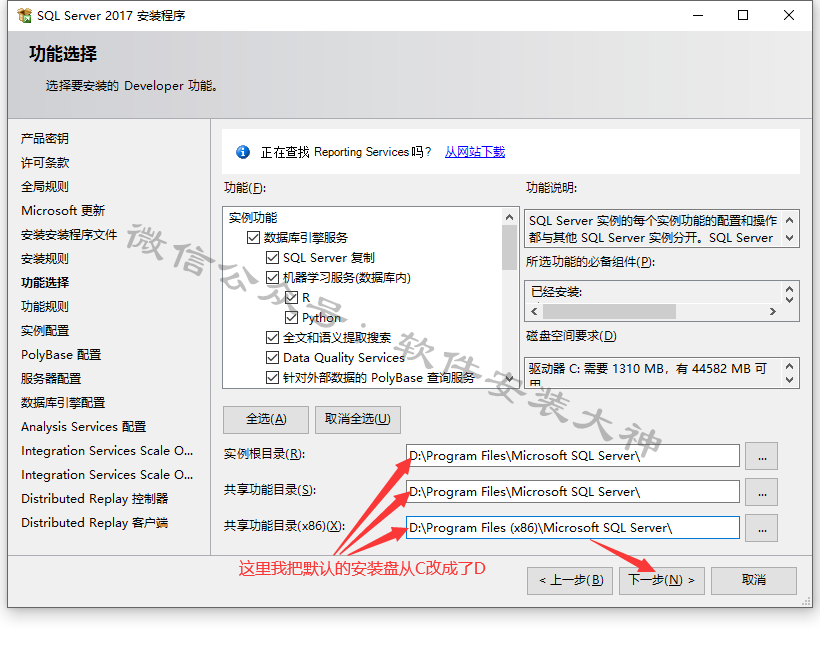Select PolyBase 配置 step in the sidebar
Viewport: 820px width, 645px height.
pyautogui.click(x=61, y=355)
